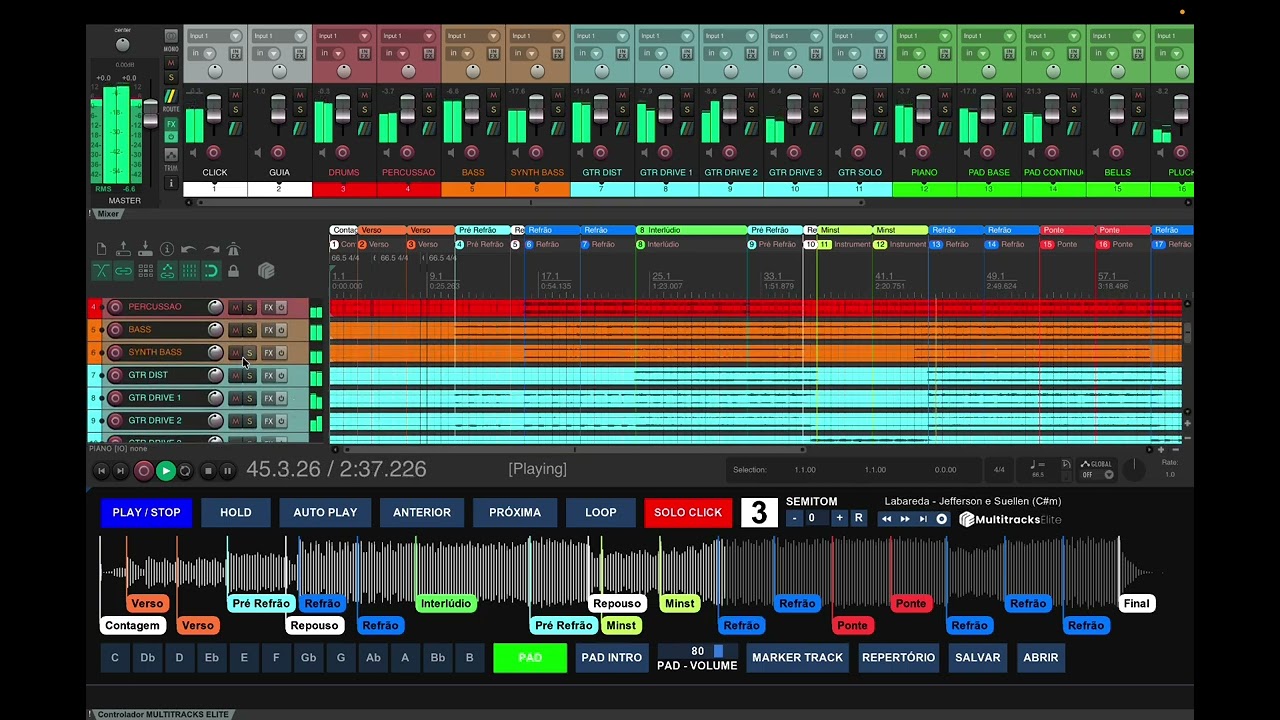Click master track info icon

[x=171, y=182]
